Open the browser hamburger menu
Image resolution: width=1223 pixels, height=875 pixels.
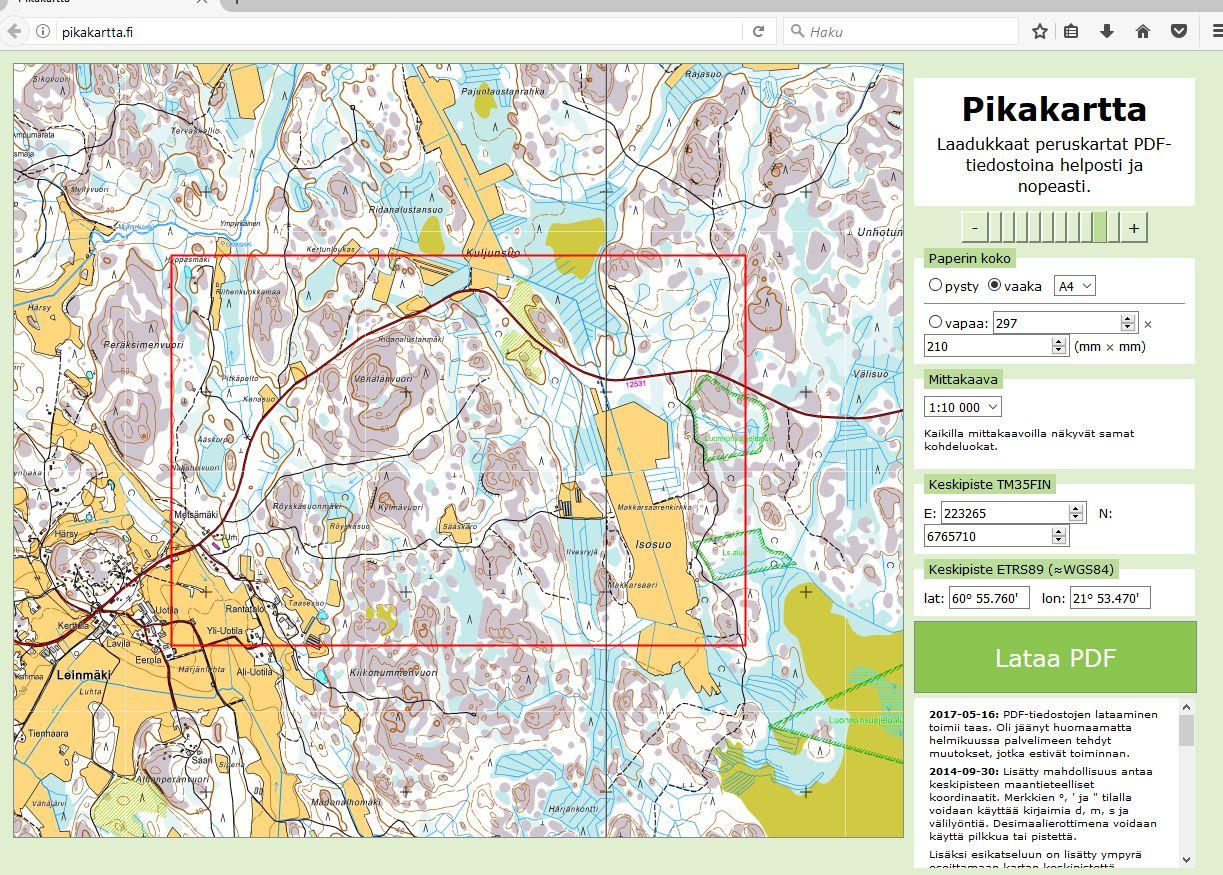pyautogui.click(x=1215, y=32)
